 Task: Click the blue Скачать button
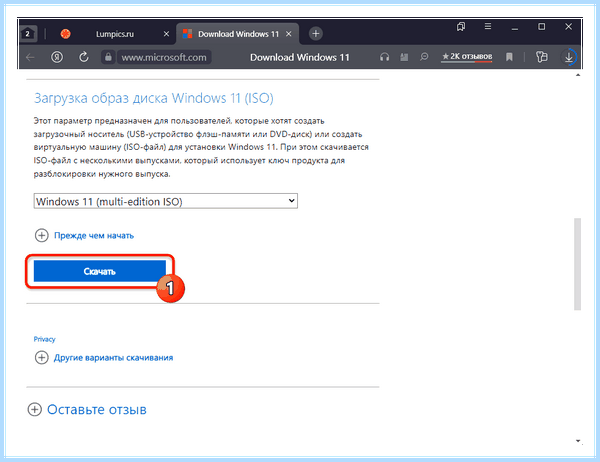click(99, 271)
